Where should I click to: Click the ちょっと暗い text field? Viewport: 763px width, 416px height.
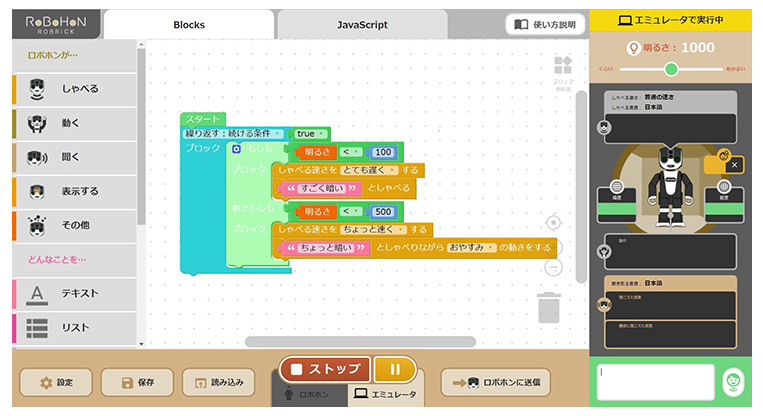pos(326,248)
